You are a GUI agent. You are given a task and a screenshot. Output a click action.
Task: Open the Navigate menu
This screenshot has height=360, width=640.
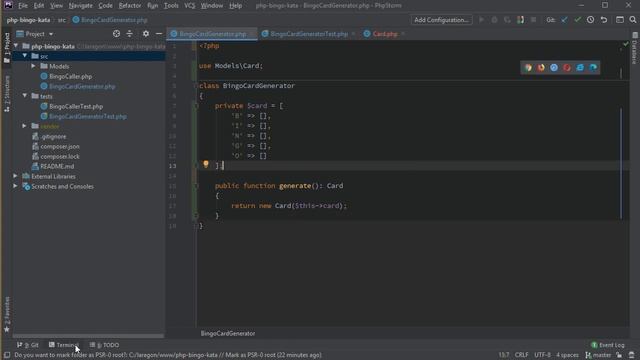pos(80,6)
